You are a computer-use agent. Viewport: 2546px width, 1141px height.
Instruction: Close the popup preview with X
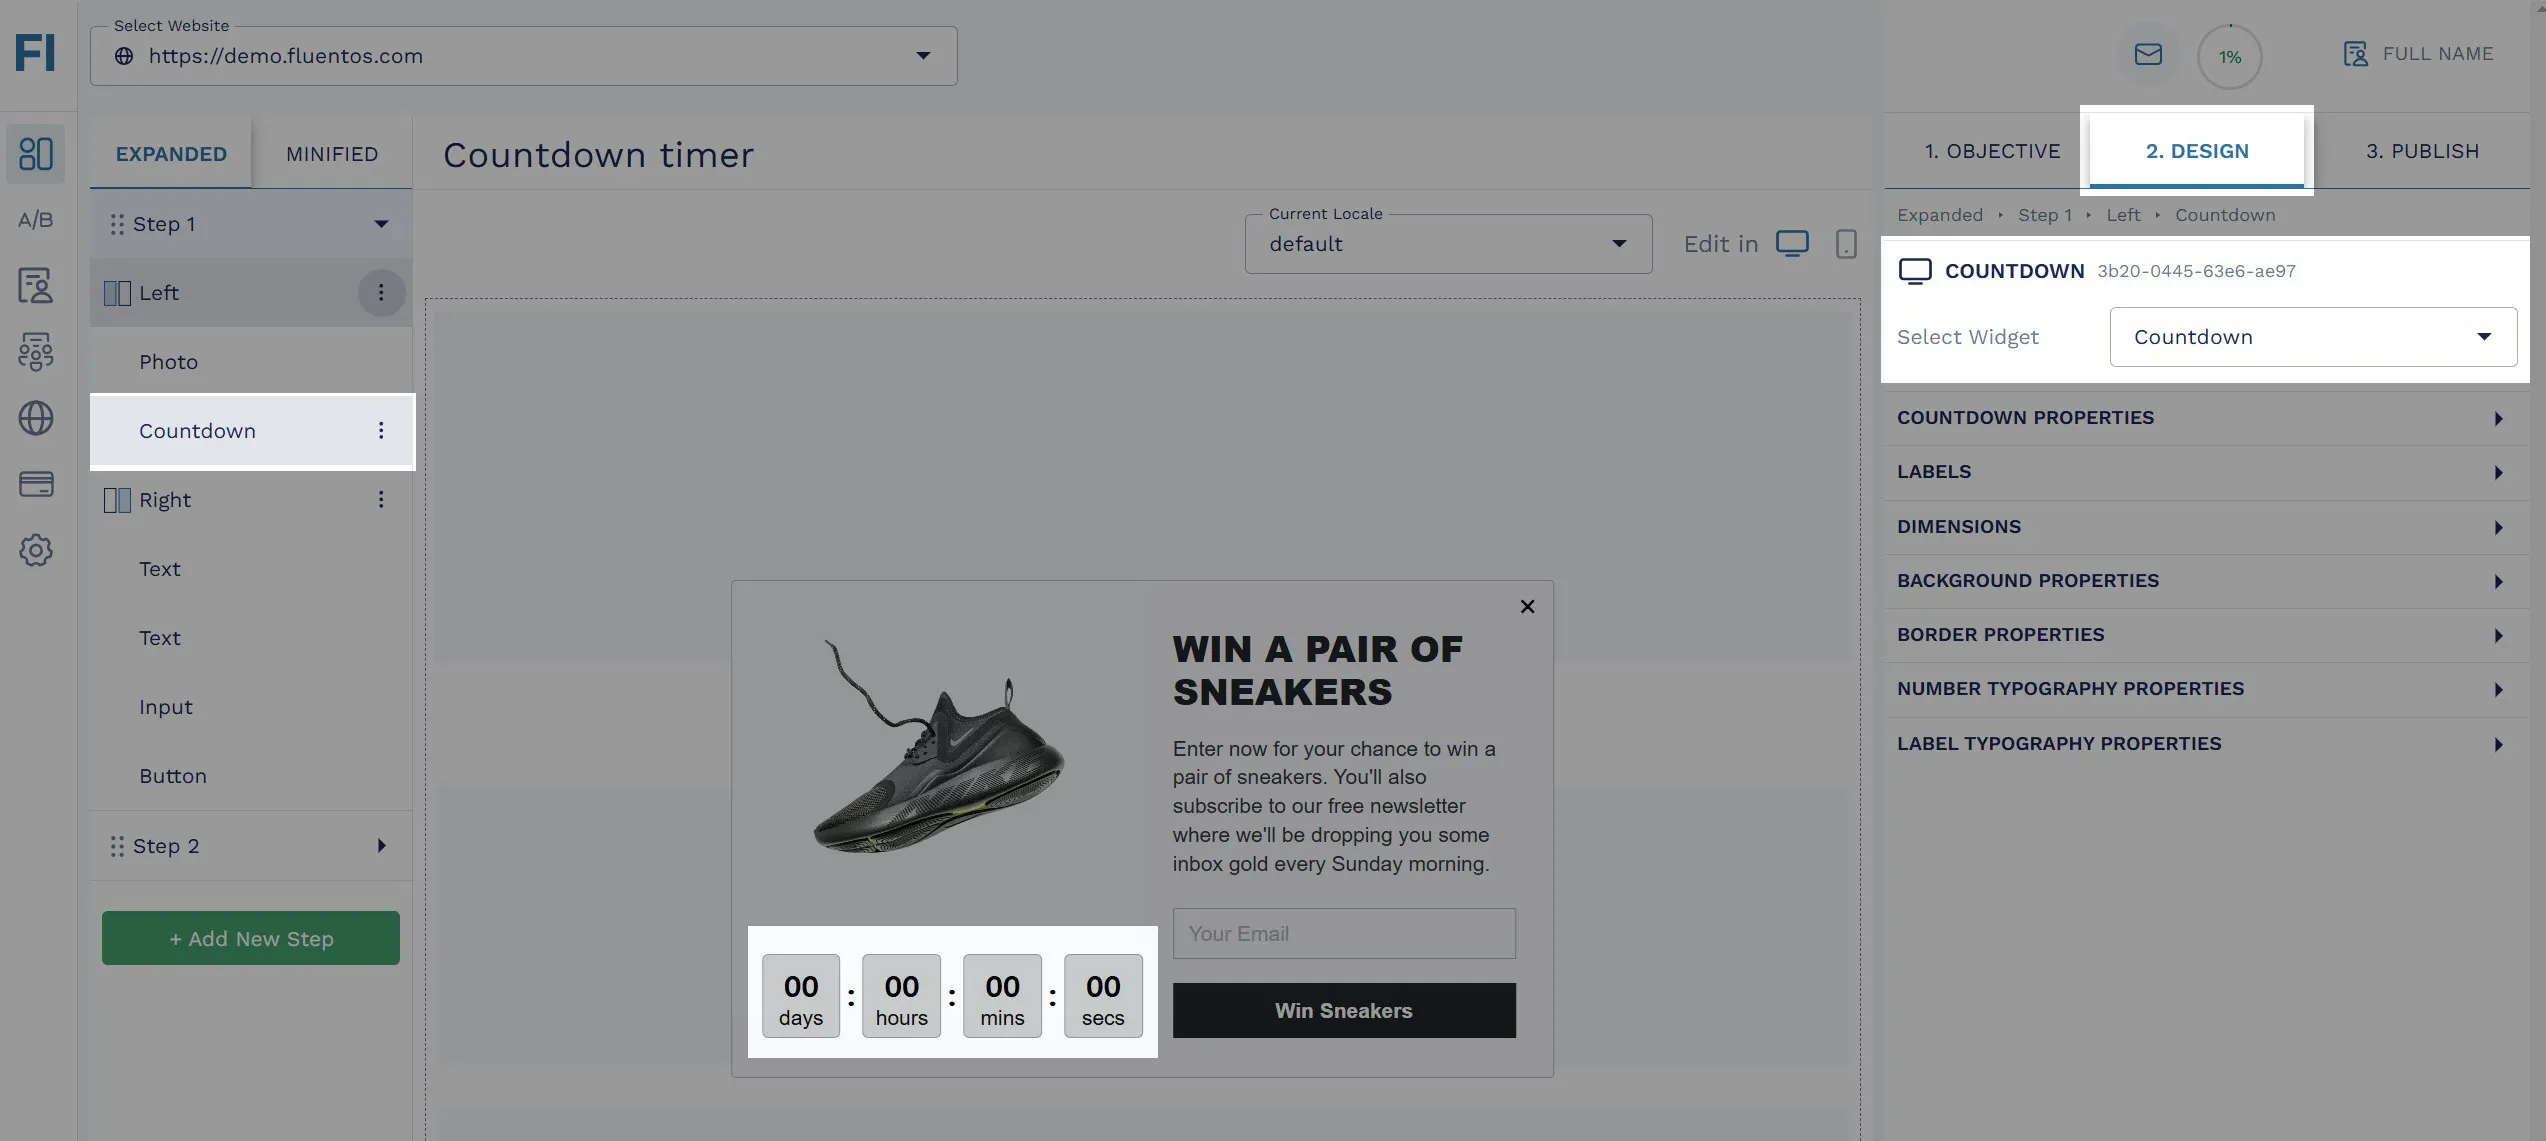(x=1527, y=607)
